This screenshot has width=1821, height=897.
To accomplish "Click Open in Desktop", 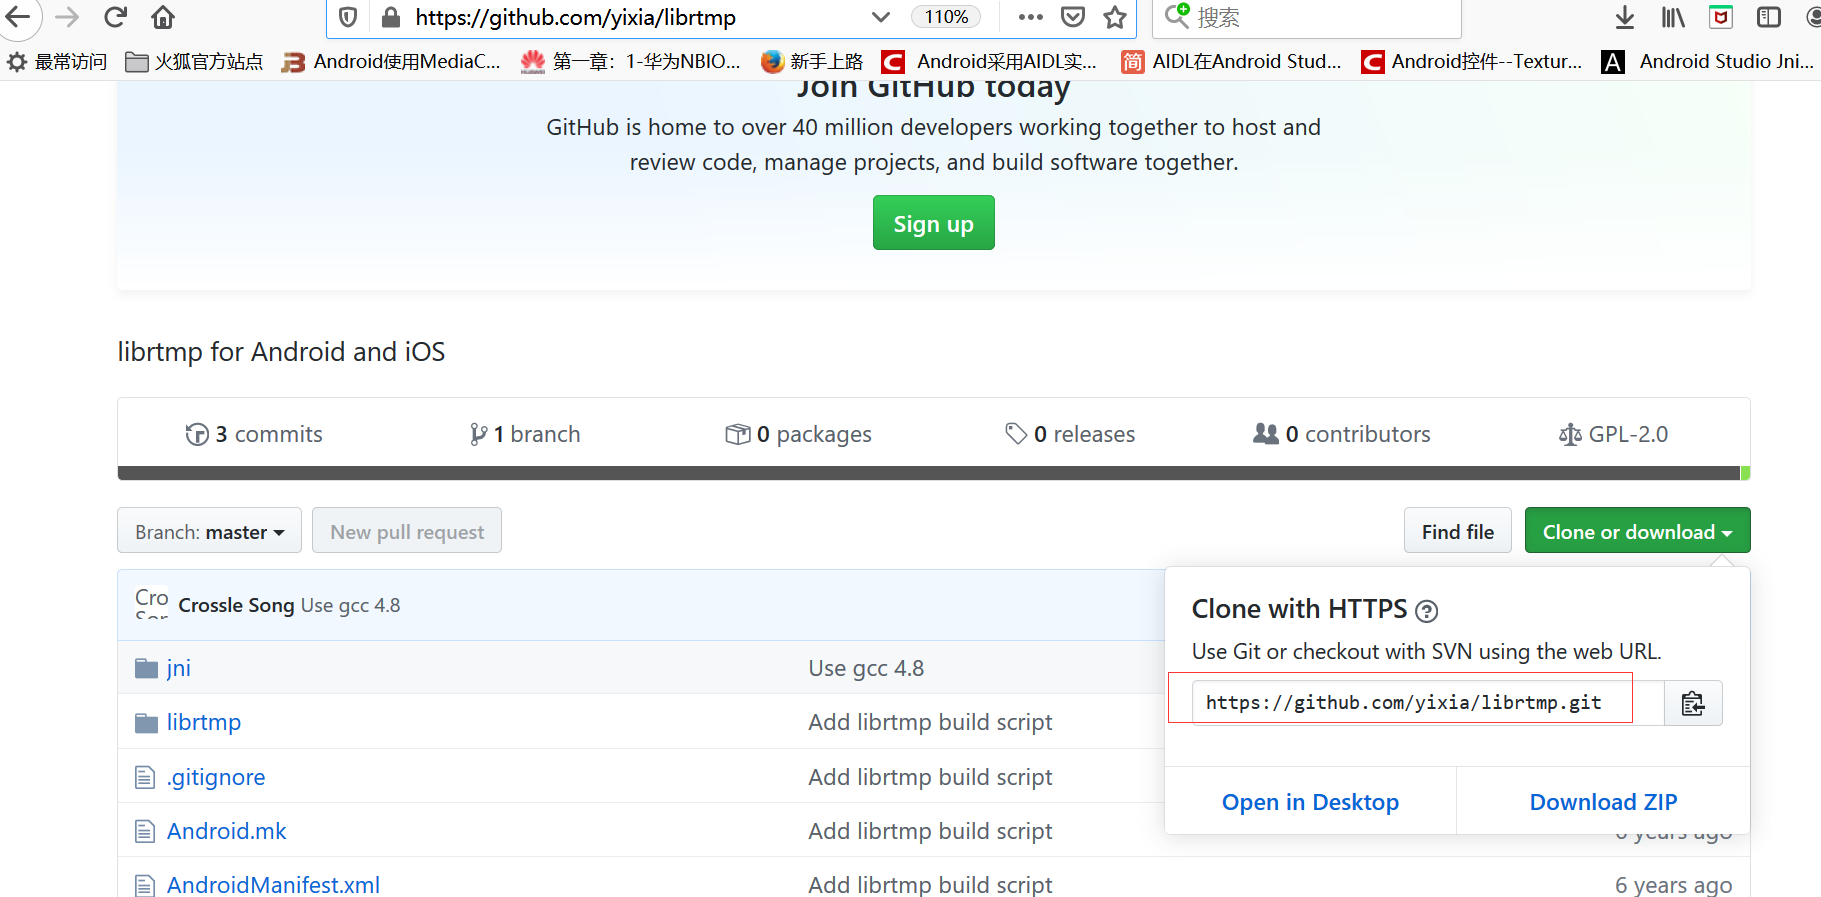I will (x=1310, y=802).
